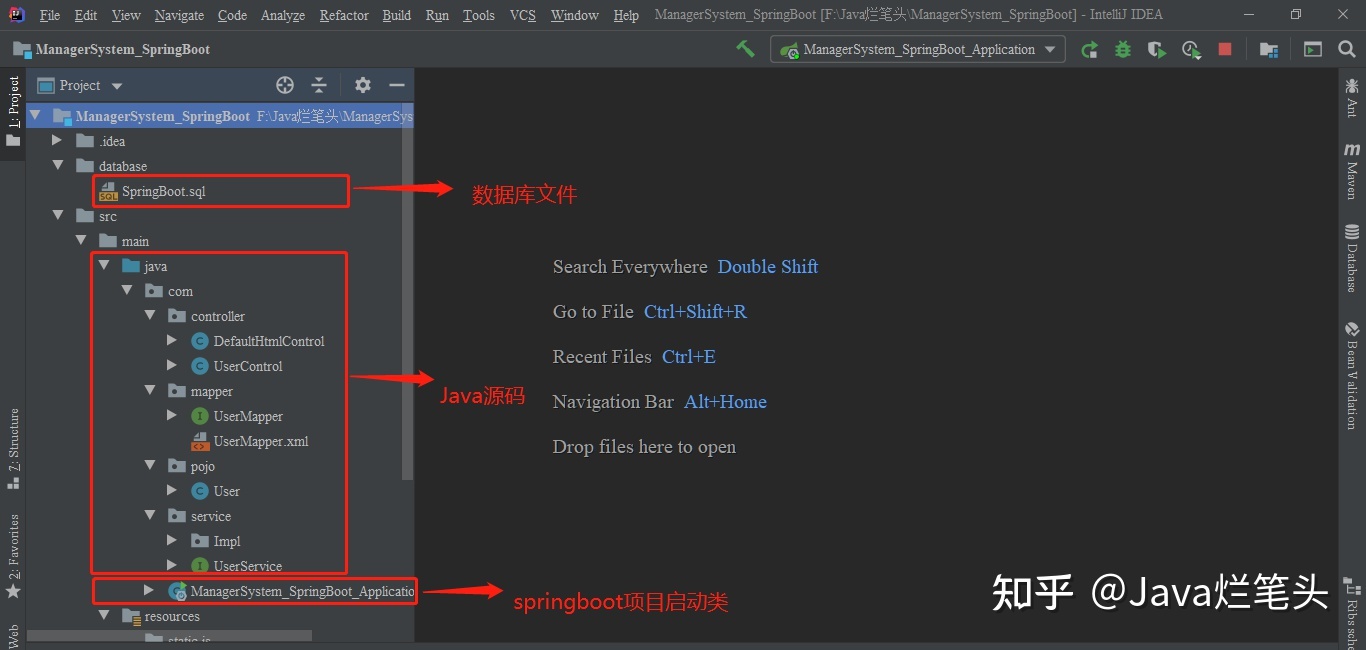This screenshot has width=1366, height=650.
Task: Open the Database tool window
Action: point(1352,258)
